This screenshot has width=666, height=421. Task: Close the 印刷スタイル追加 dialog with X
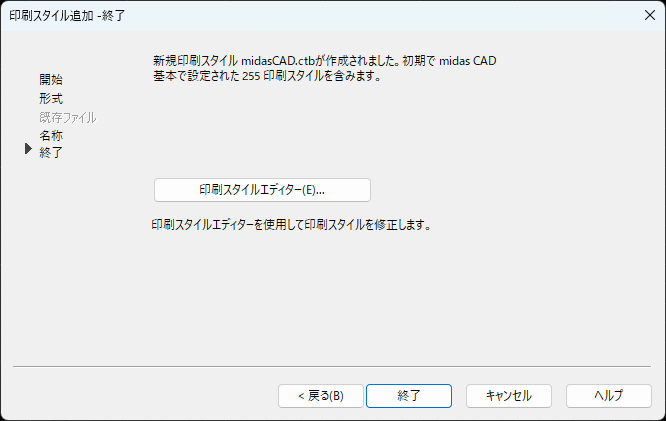pyautogui.click(x=649, y=15)
